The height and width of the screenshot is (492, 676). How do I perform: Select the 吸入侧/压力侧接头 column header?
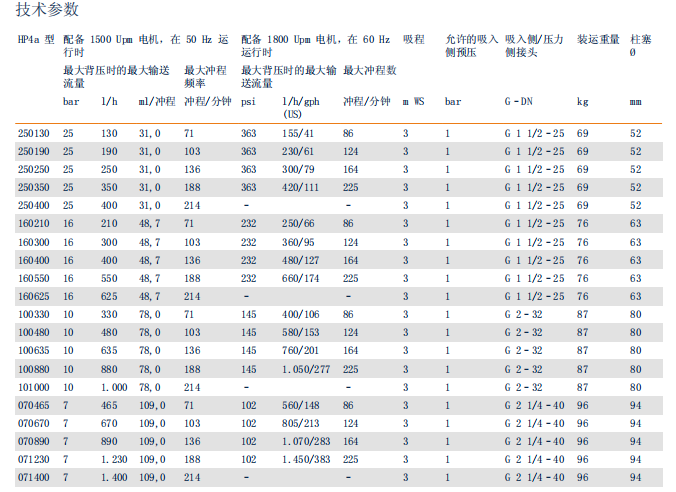pyautogui.click(x=533, y=44)
